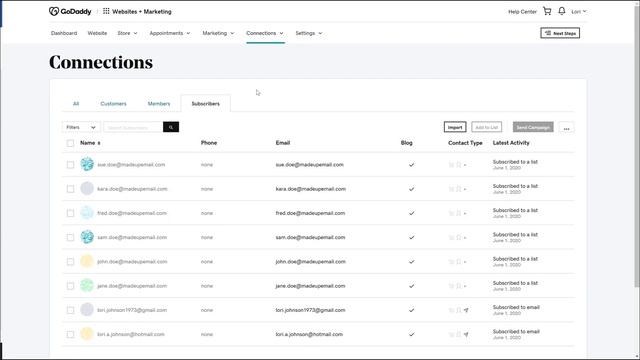Click the GoDaddy logo
This screenshot has width=640, height=360.
click(x=70, y=11)
